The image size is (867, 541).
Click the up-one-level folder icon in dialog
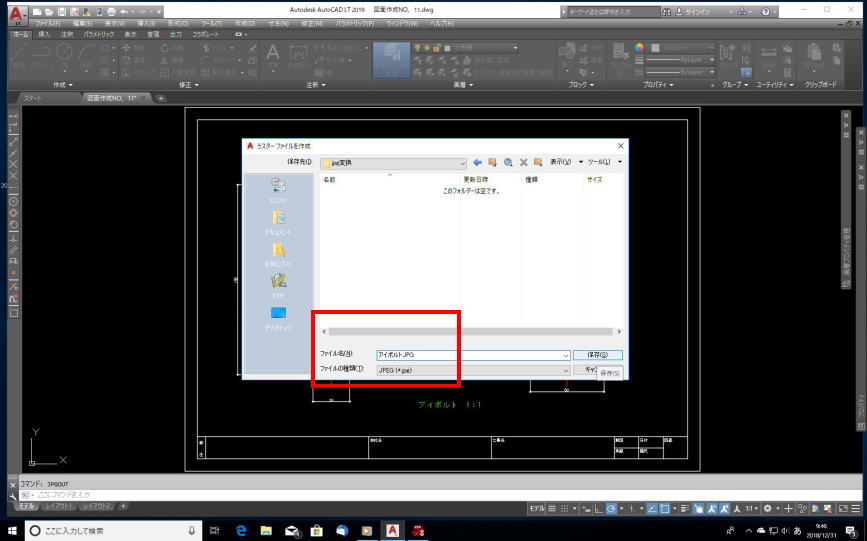[x=492, y=162]
